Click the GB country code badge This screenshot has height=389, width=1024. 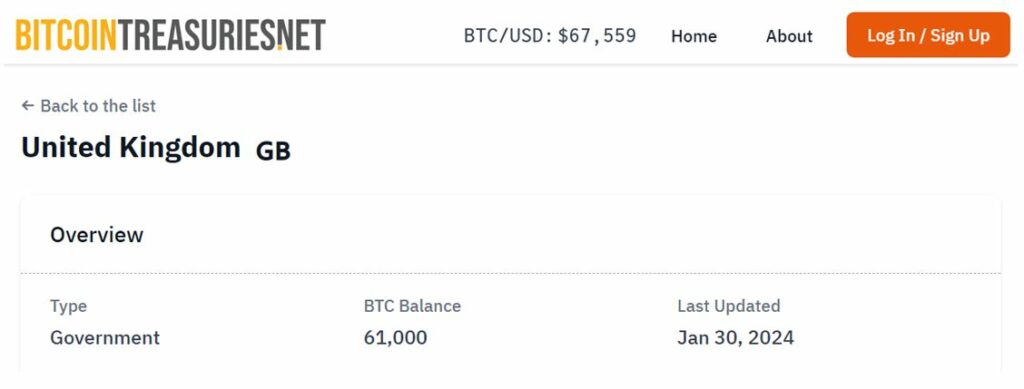tap(273, 151)
